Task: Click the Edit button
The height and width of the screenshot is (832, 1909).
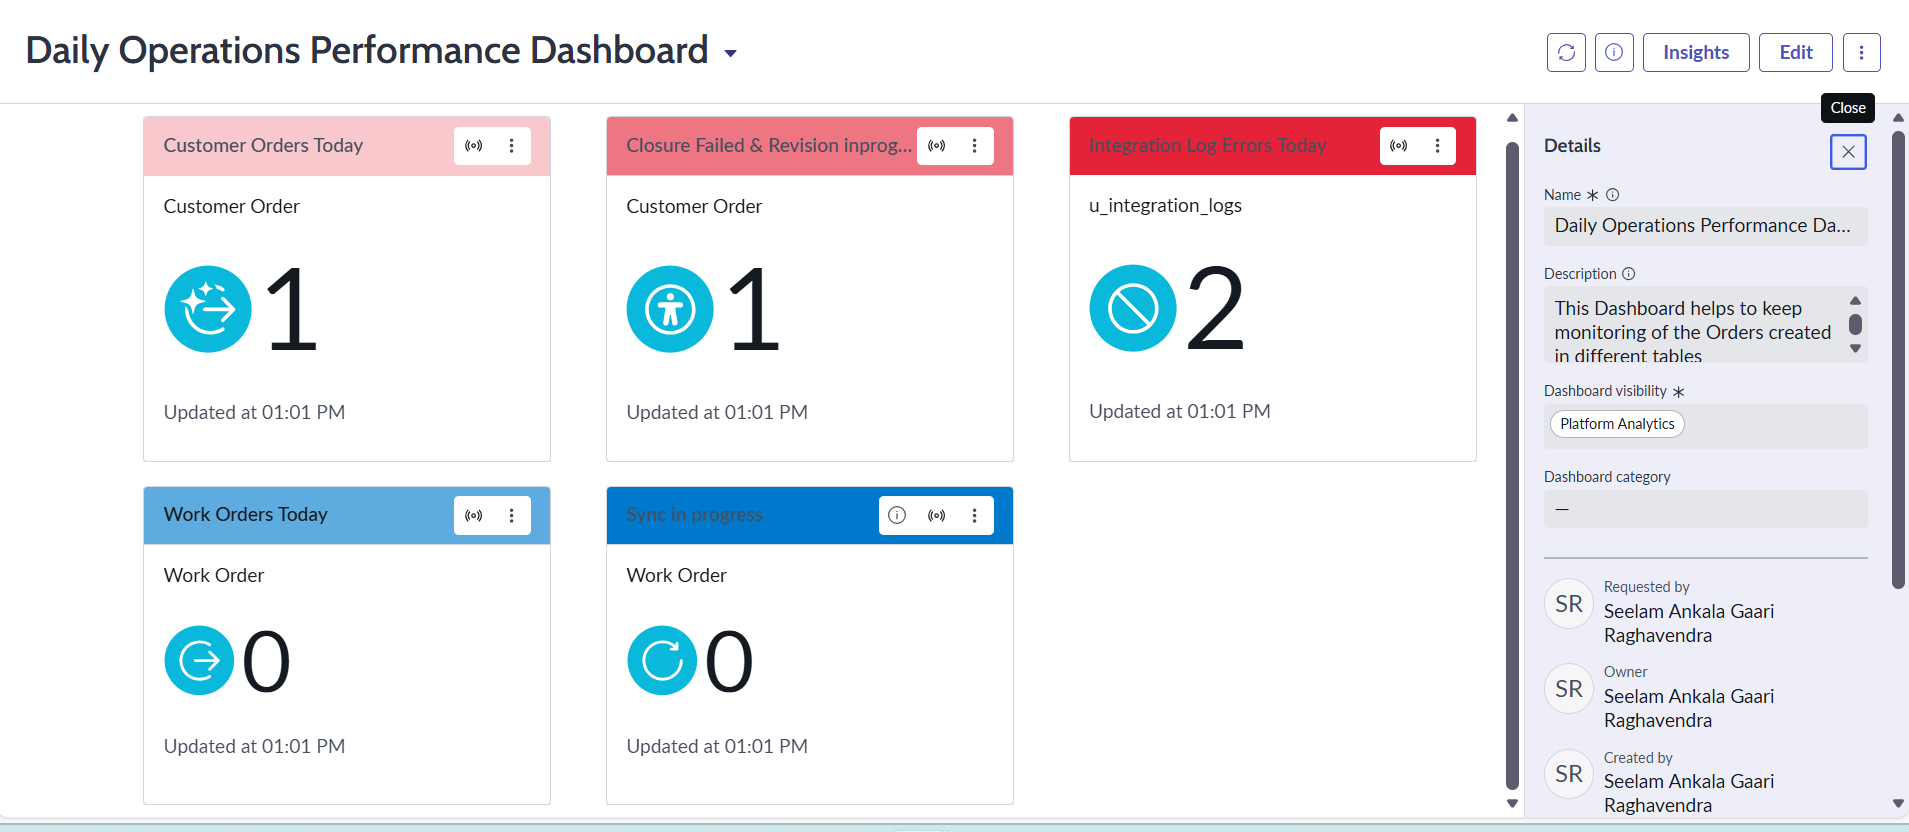Action: pos(1796,52)
